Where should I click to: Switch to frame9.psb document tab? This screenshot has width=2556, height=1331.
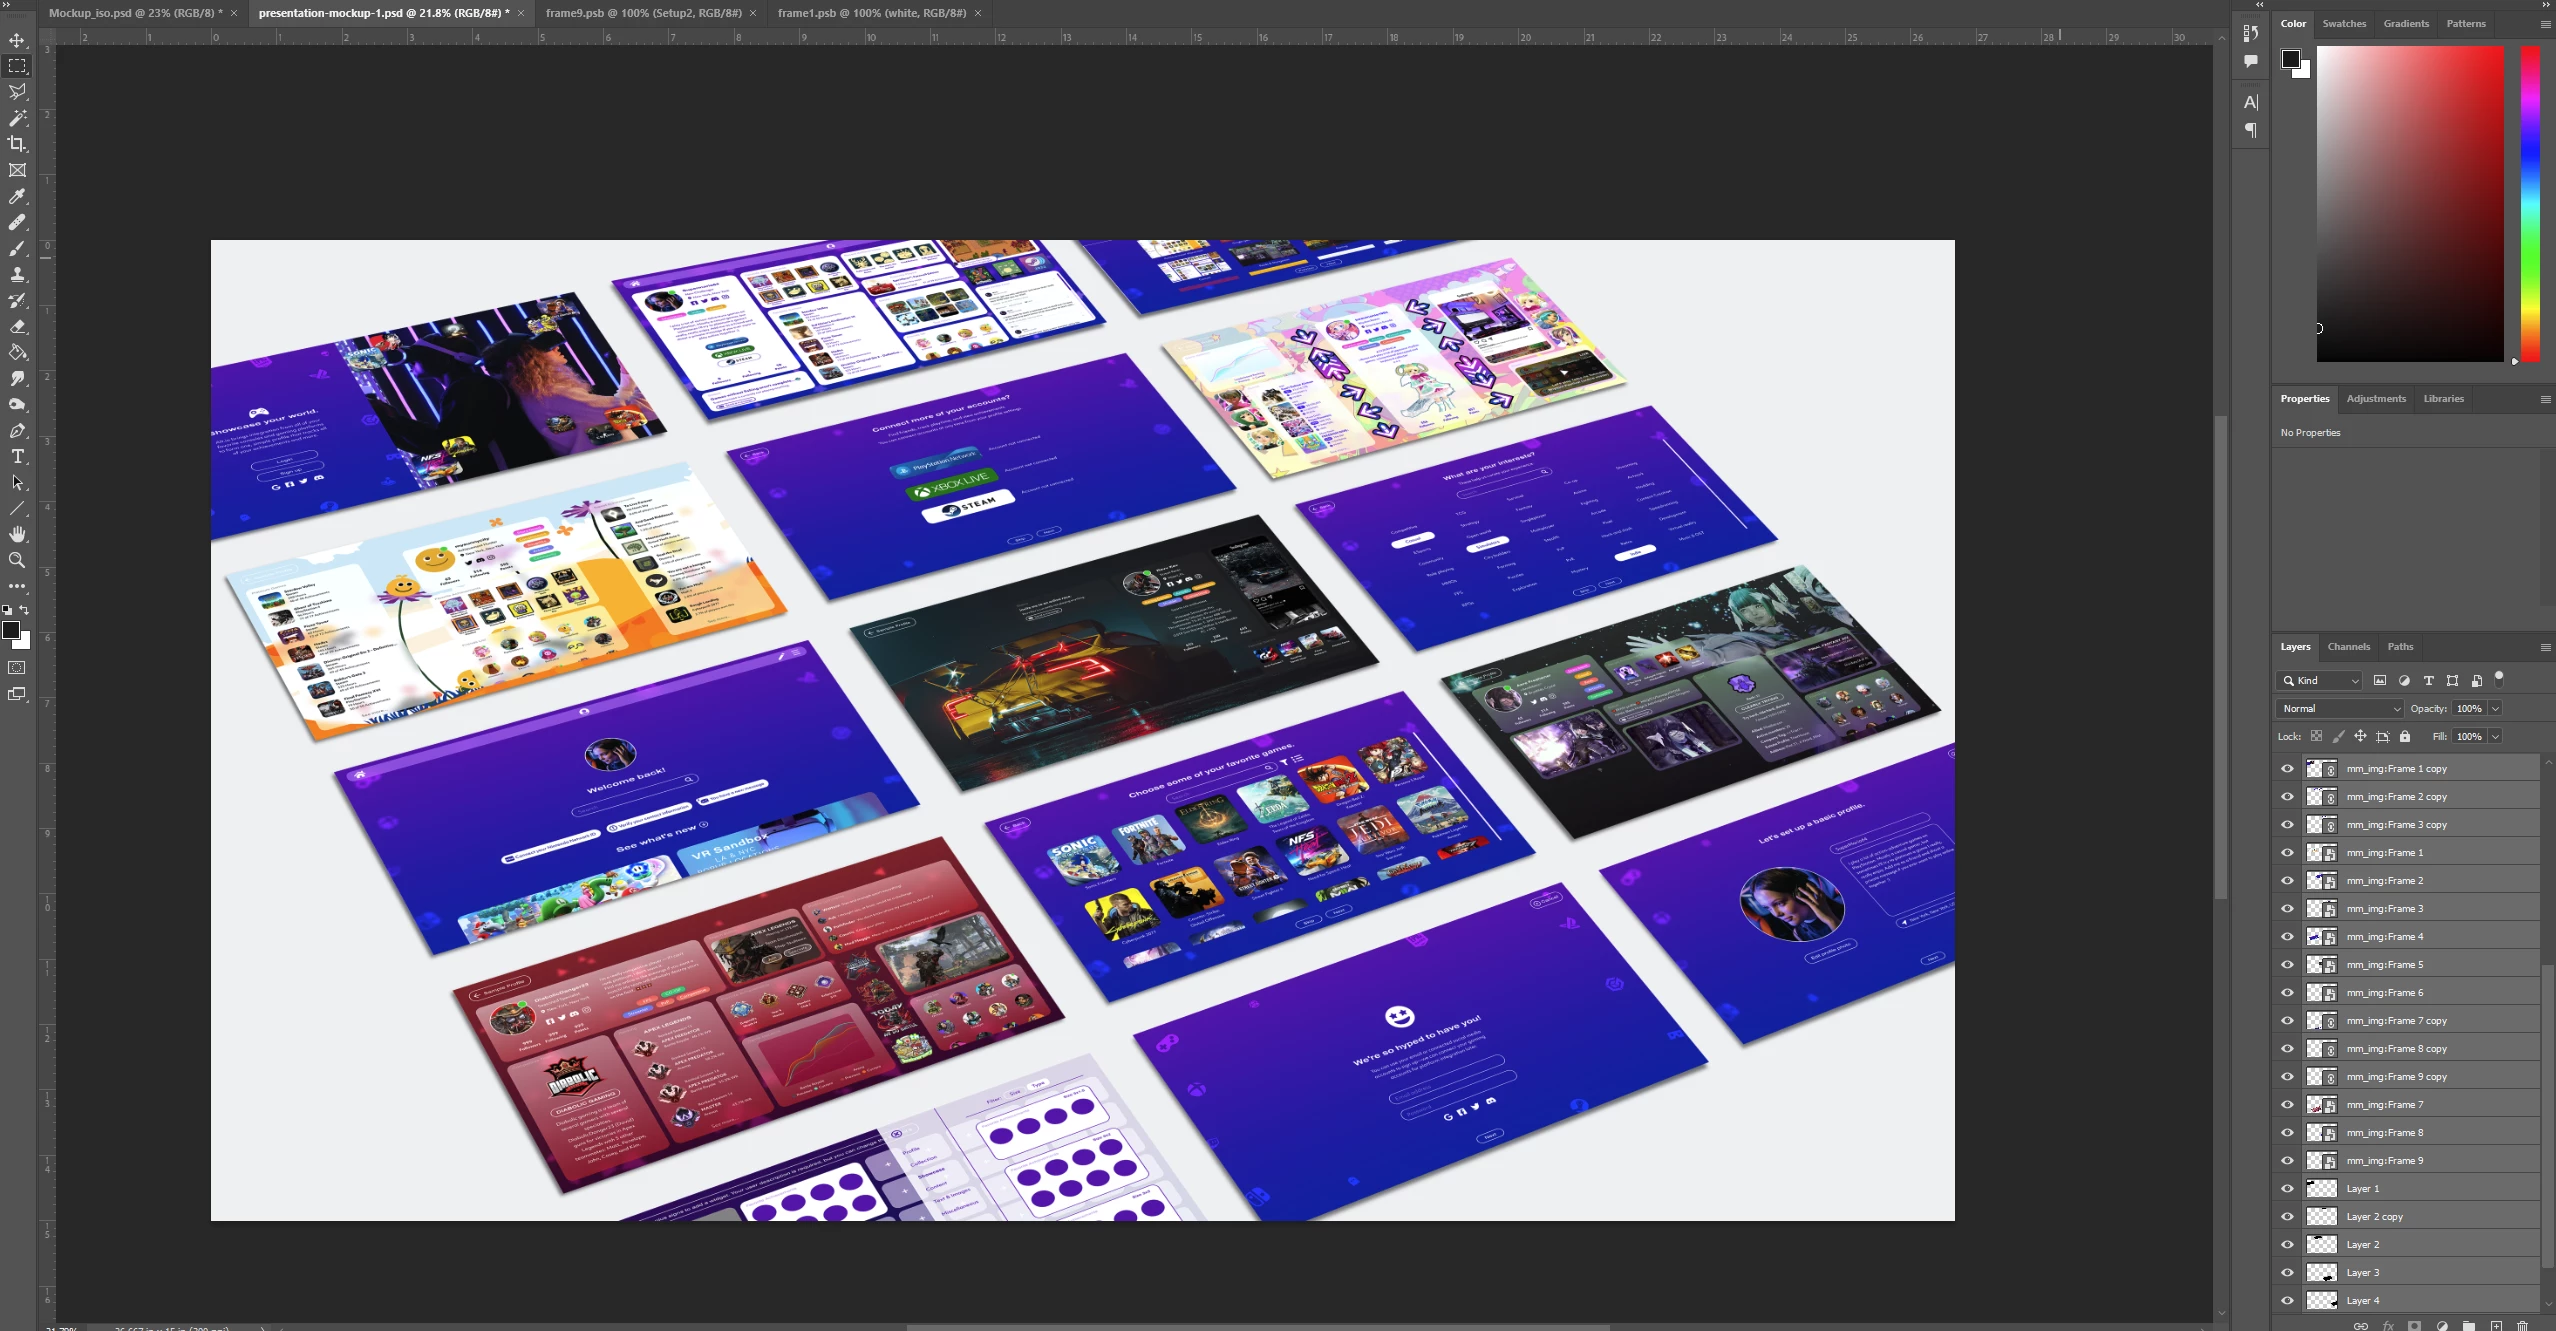[x=643, y=13]
